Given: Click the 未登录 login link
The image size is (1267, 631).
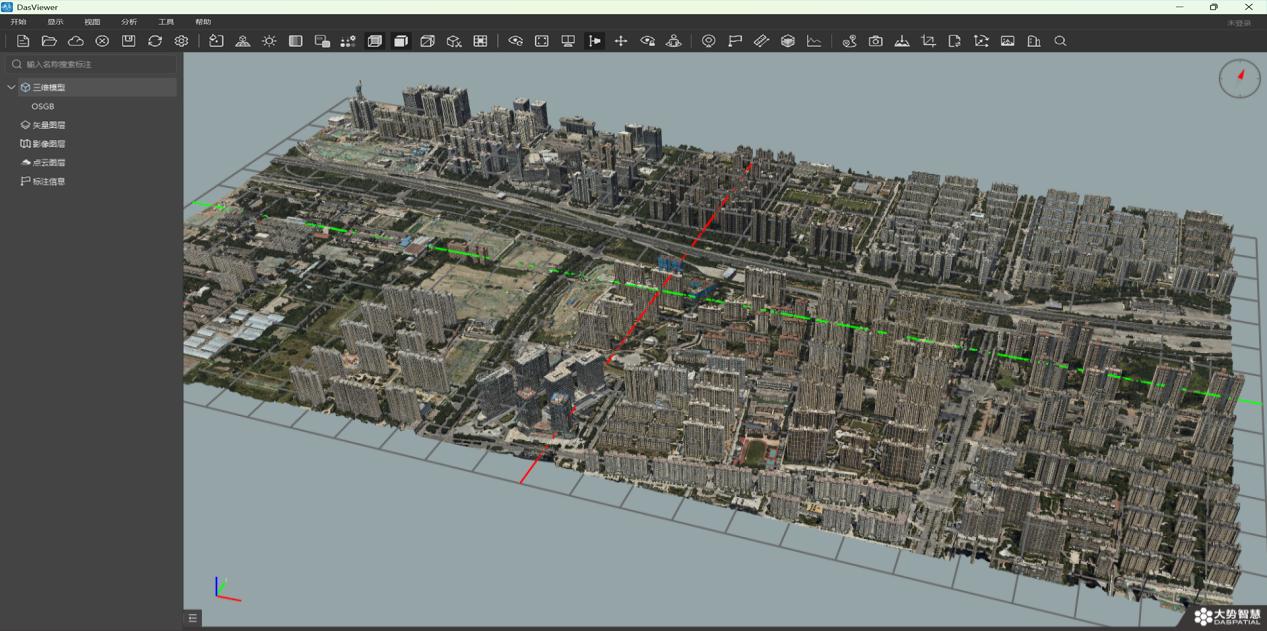Looking at the screenshot, I should (x=1239, y=23).
